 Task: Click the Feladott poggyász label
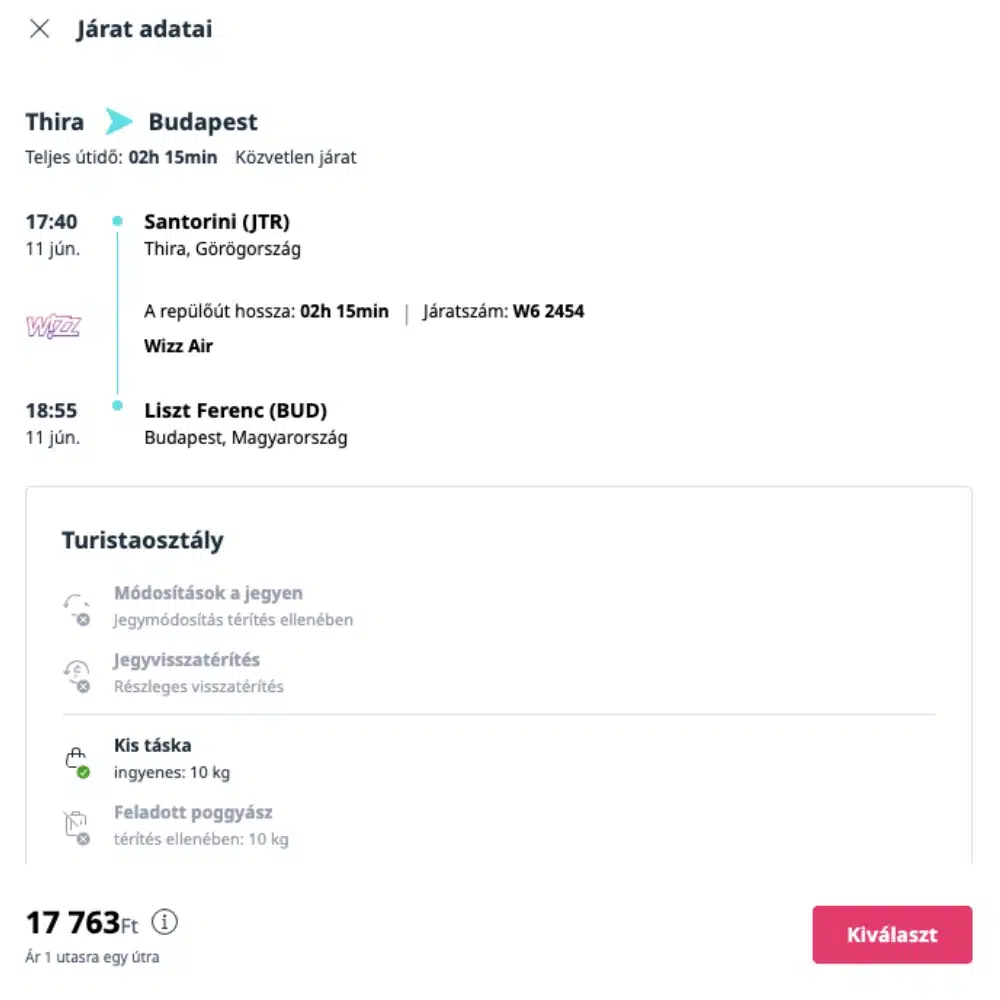click(x=193, y=812)
